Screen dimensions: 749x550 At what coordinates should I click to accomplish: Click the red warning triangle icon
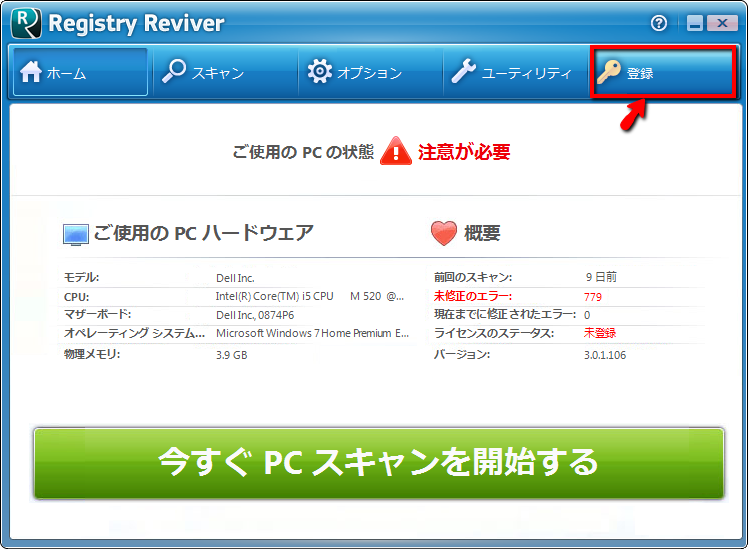point(396,151)
